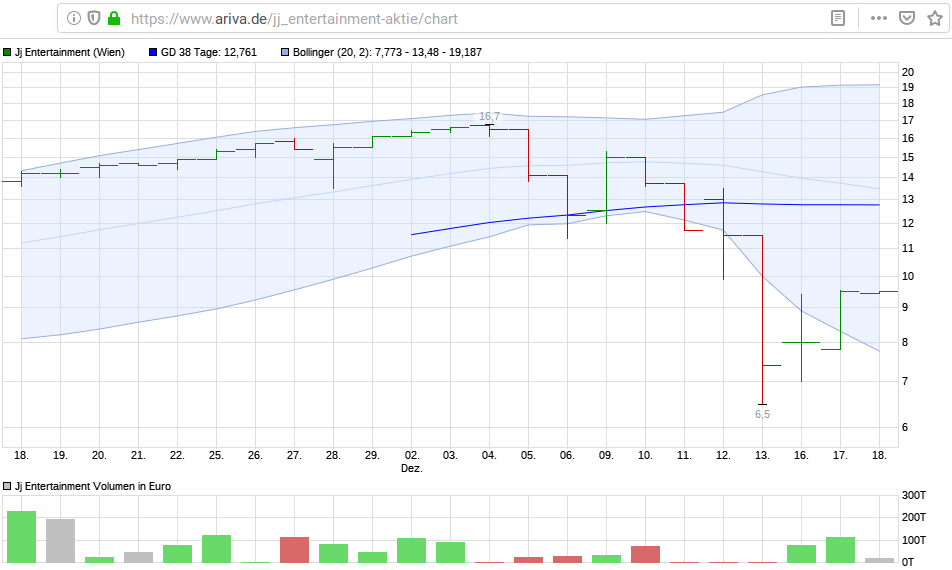Click the green Jj Entertainment (Wien) legend swatch
The height and width of the screenshot is (570, 952).
pyautogui.click(x=7, y=52)
